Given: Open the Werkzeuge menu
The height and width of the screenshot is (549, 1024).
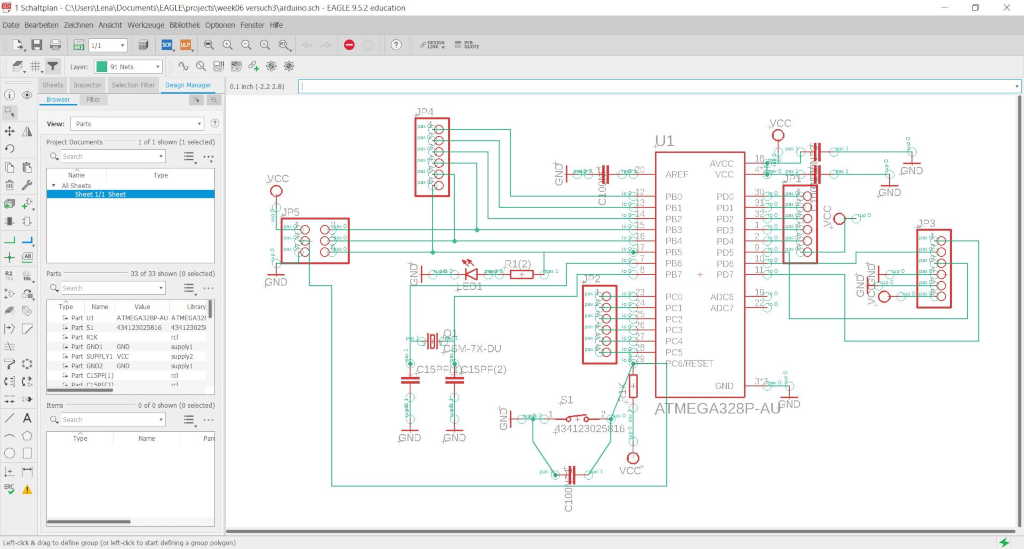Looking at the screenshot, I should [x=146, y=25].
